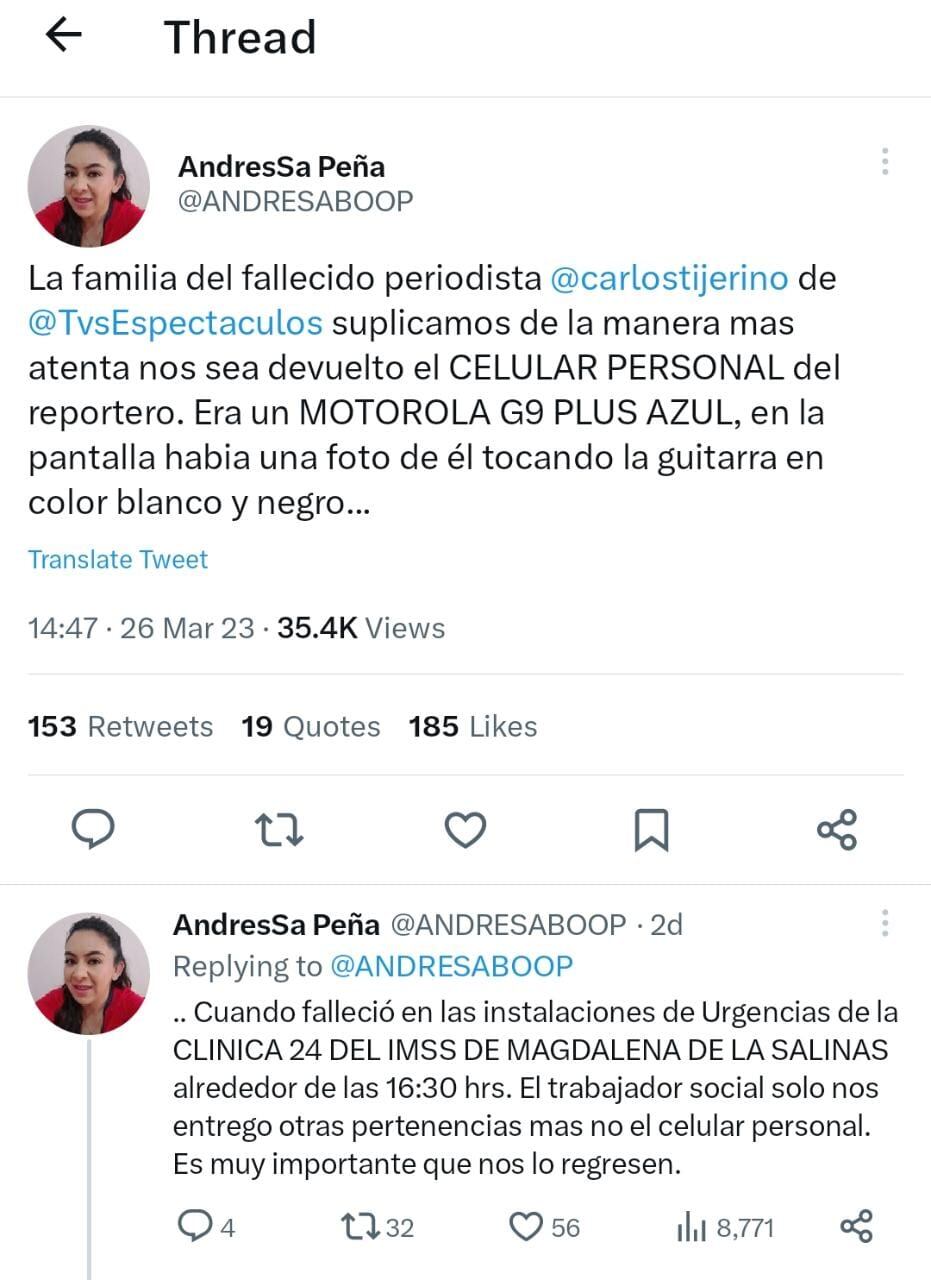View analytics showing 8,771 views
931x1280 pixels.
tap(725, 1227)
